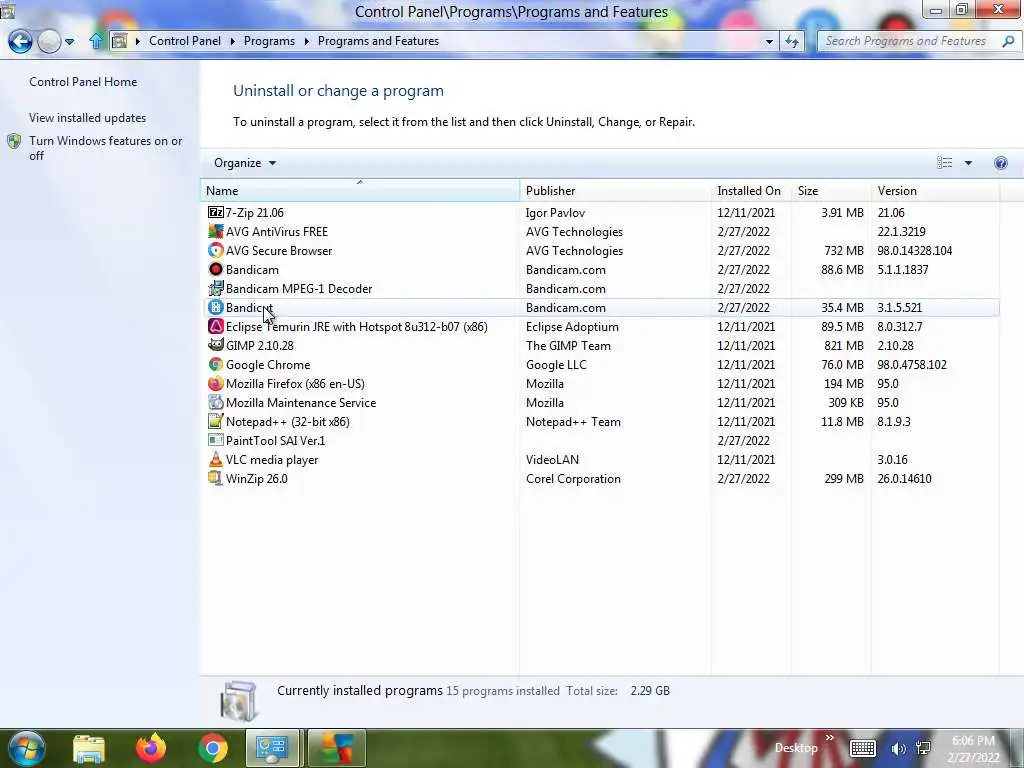Select the VideoLAN publisher cell
The height and width of the screenshot is (768, 1024).
(x=552, y=460)
